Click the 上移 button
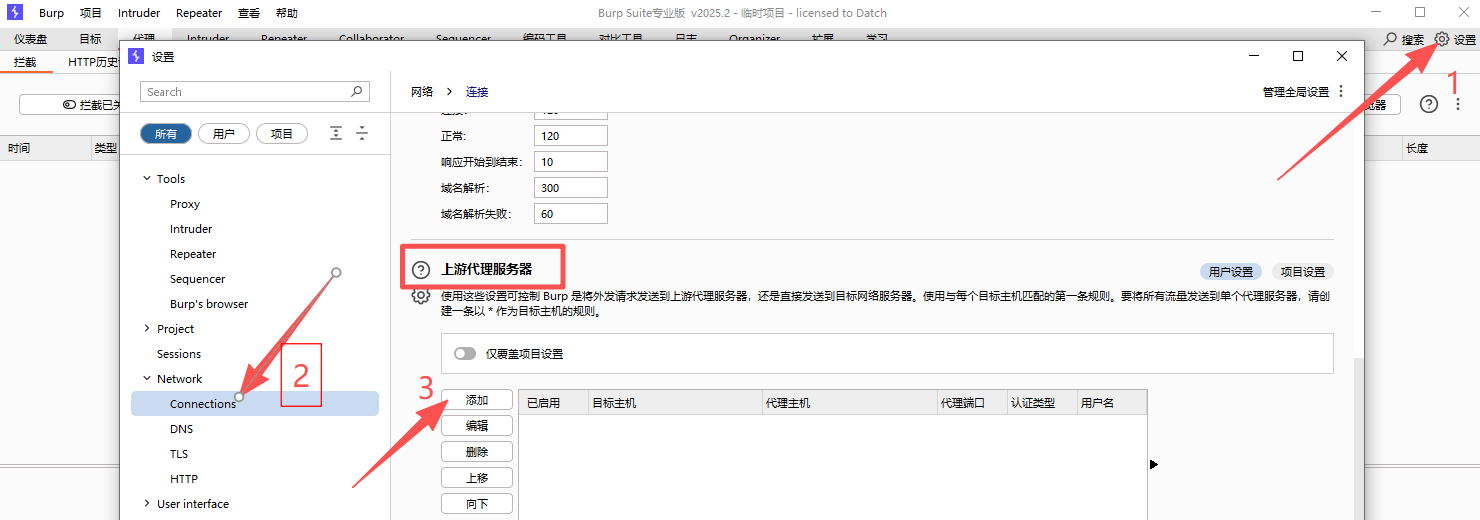Viewport: 1480px width, 520px height. click(477, 478)
